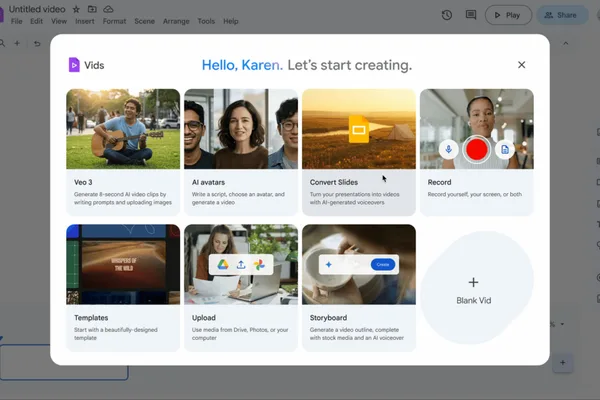Collapse the toolbar with the chevron arrow
This screenshot has width=600, height=400.
[566, 44]
